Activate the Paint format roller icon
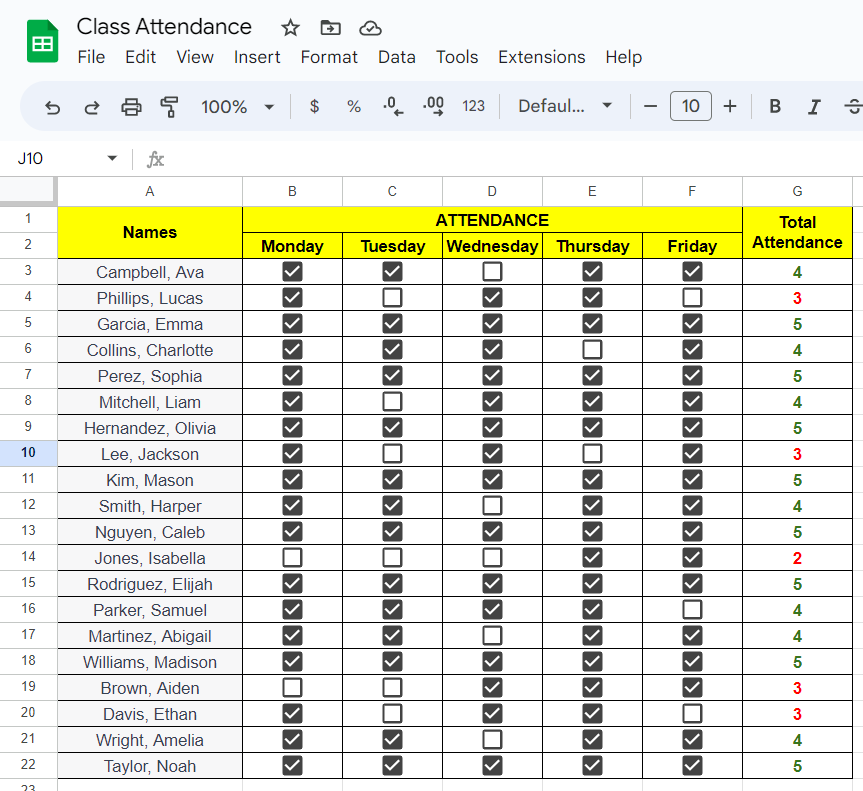 click(170, 107)
